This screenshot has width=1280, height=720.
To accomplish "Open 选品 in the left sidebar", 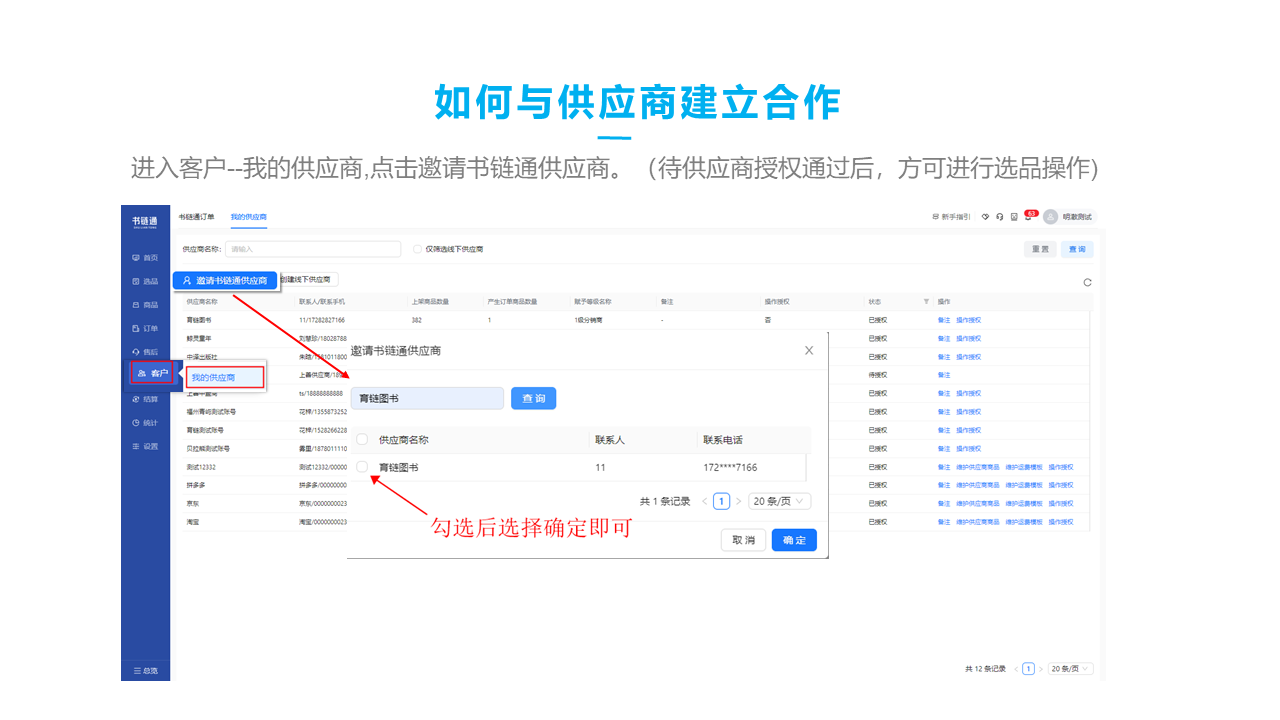I will [145, 281].
